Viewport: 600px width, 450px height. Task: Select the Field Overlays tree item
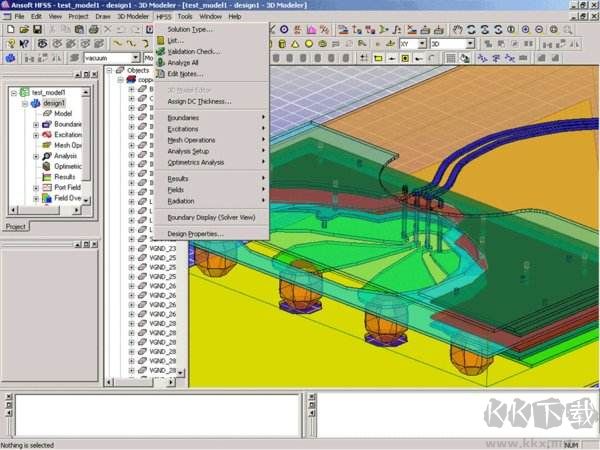(68, 198)
